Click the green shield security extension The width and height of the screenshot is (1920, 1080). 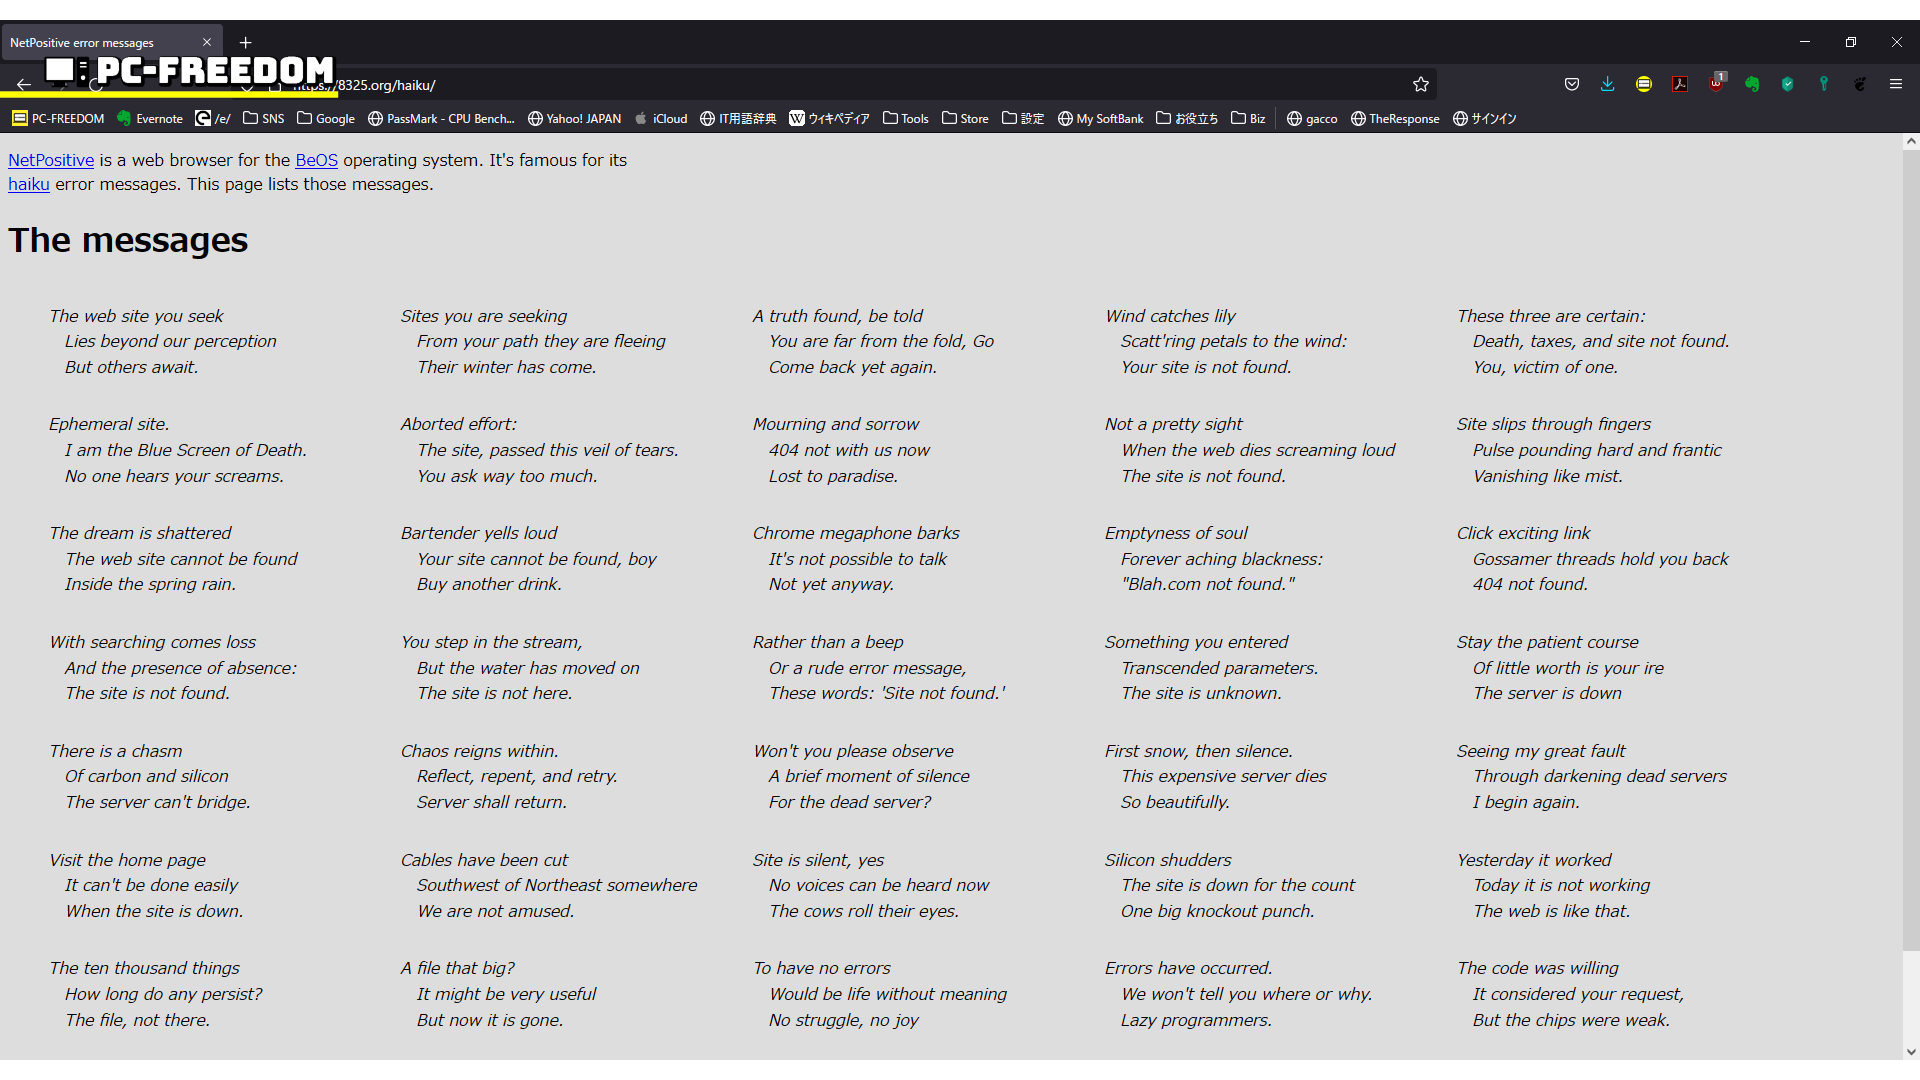click(x=1788, y=85)
